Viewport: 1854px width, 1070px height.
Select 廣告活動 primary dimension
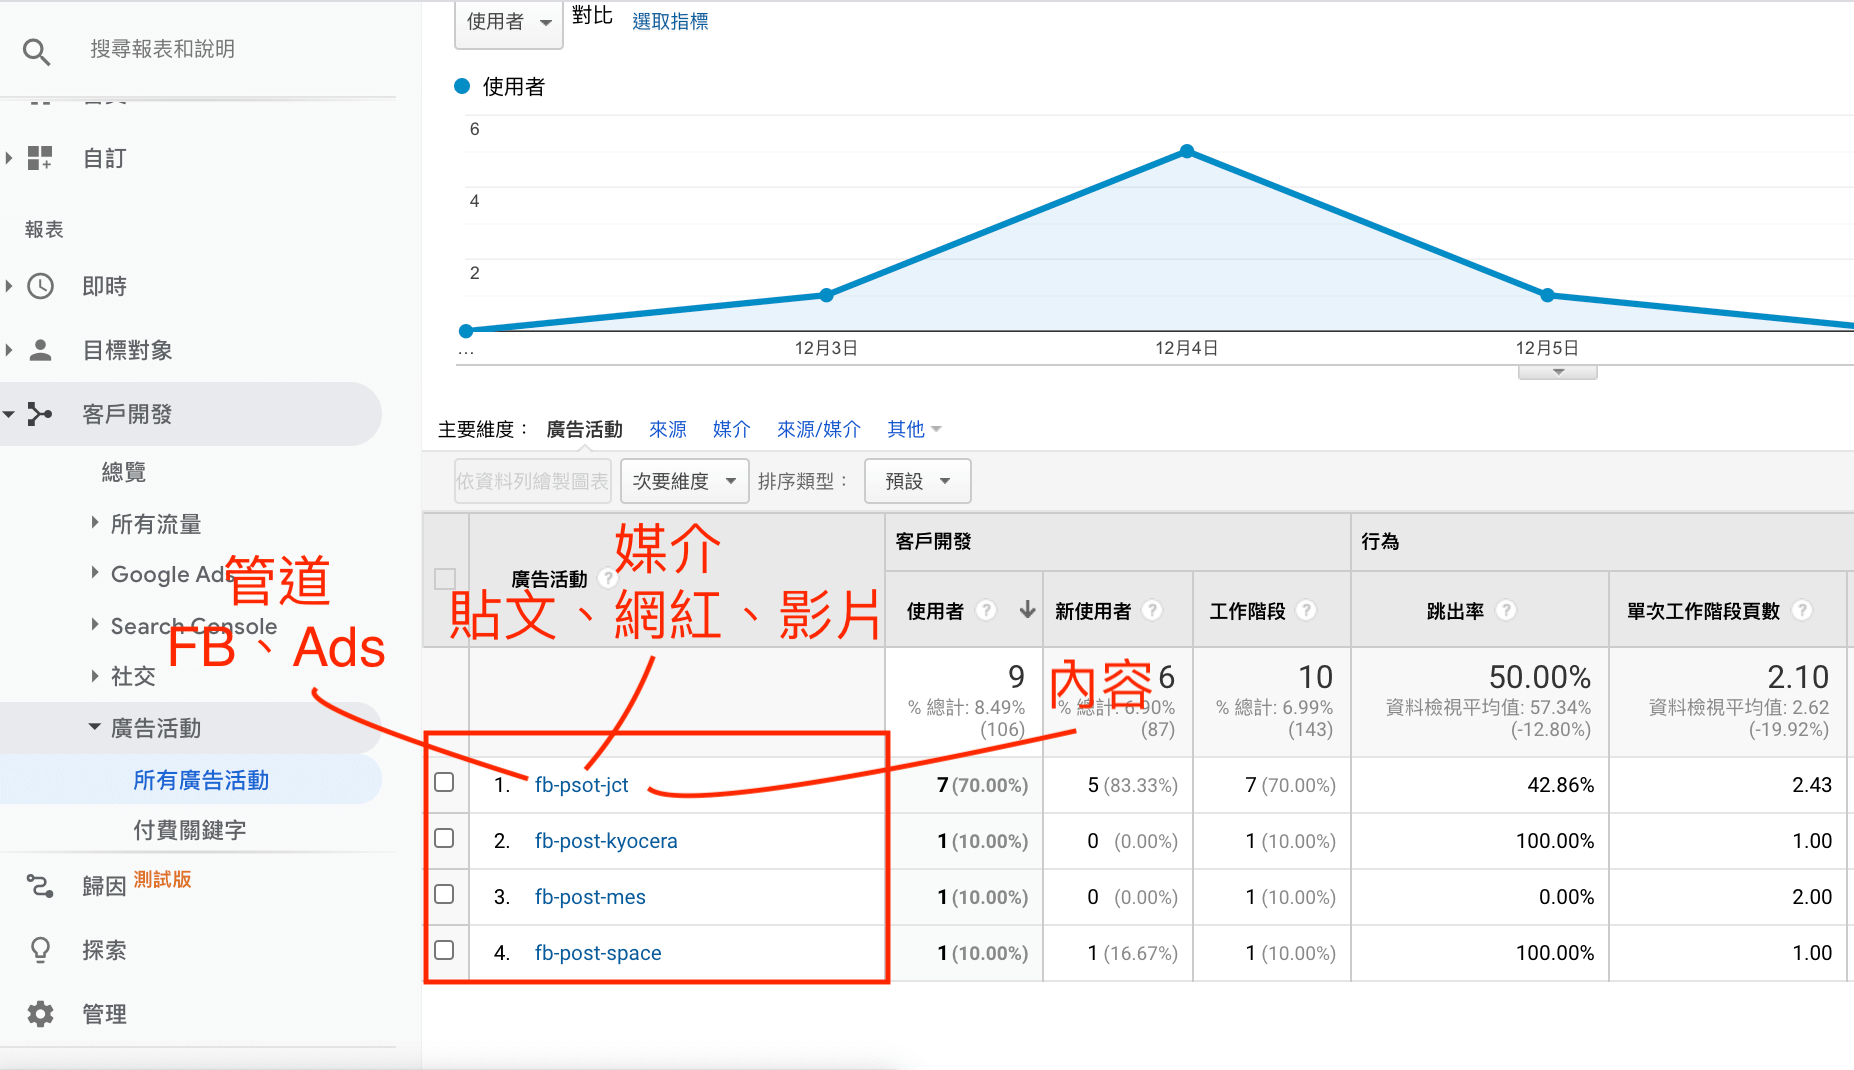coord(585,429)
